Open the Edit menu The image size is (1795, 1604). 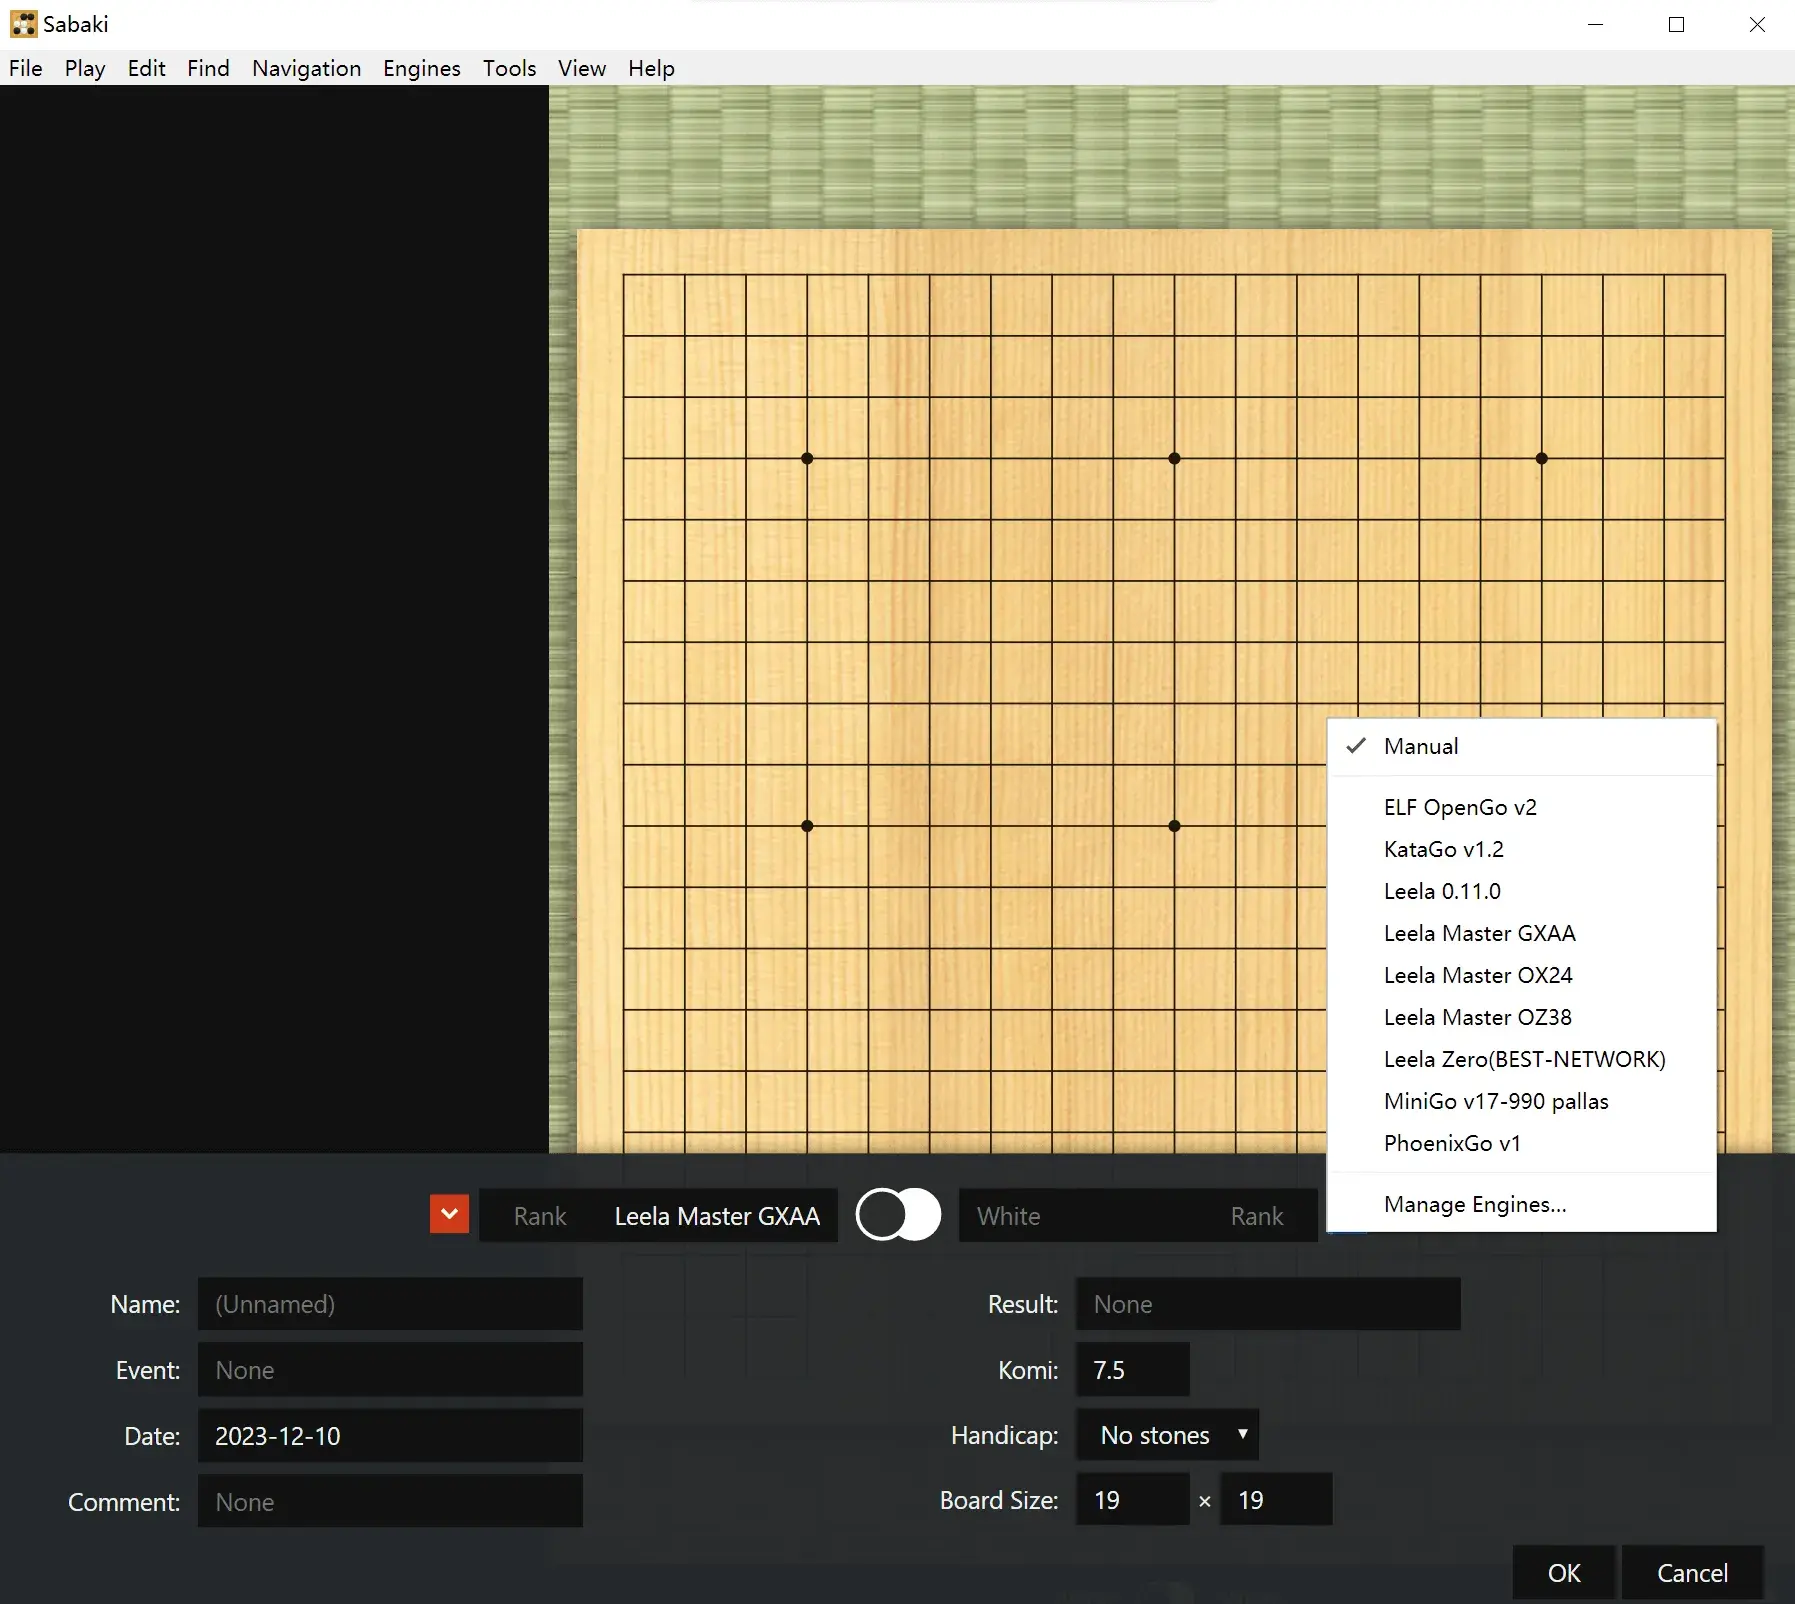pos(146,68)
